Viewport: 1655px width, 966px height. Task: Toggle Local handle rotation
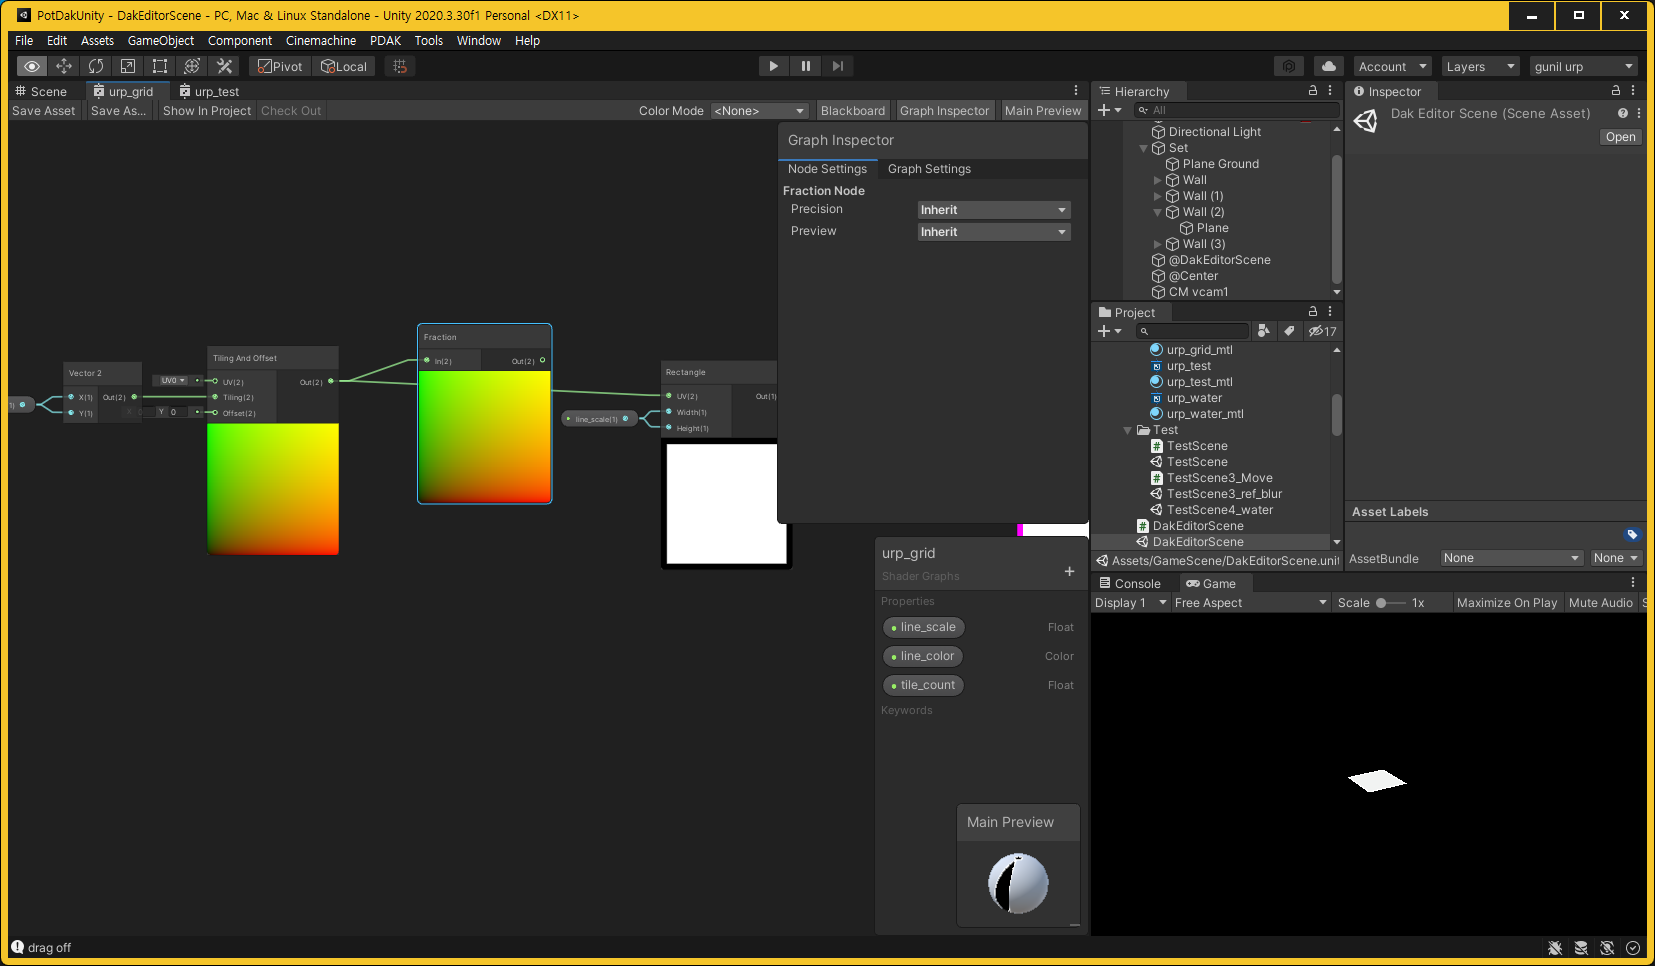pos(344,66)
